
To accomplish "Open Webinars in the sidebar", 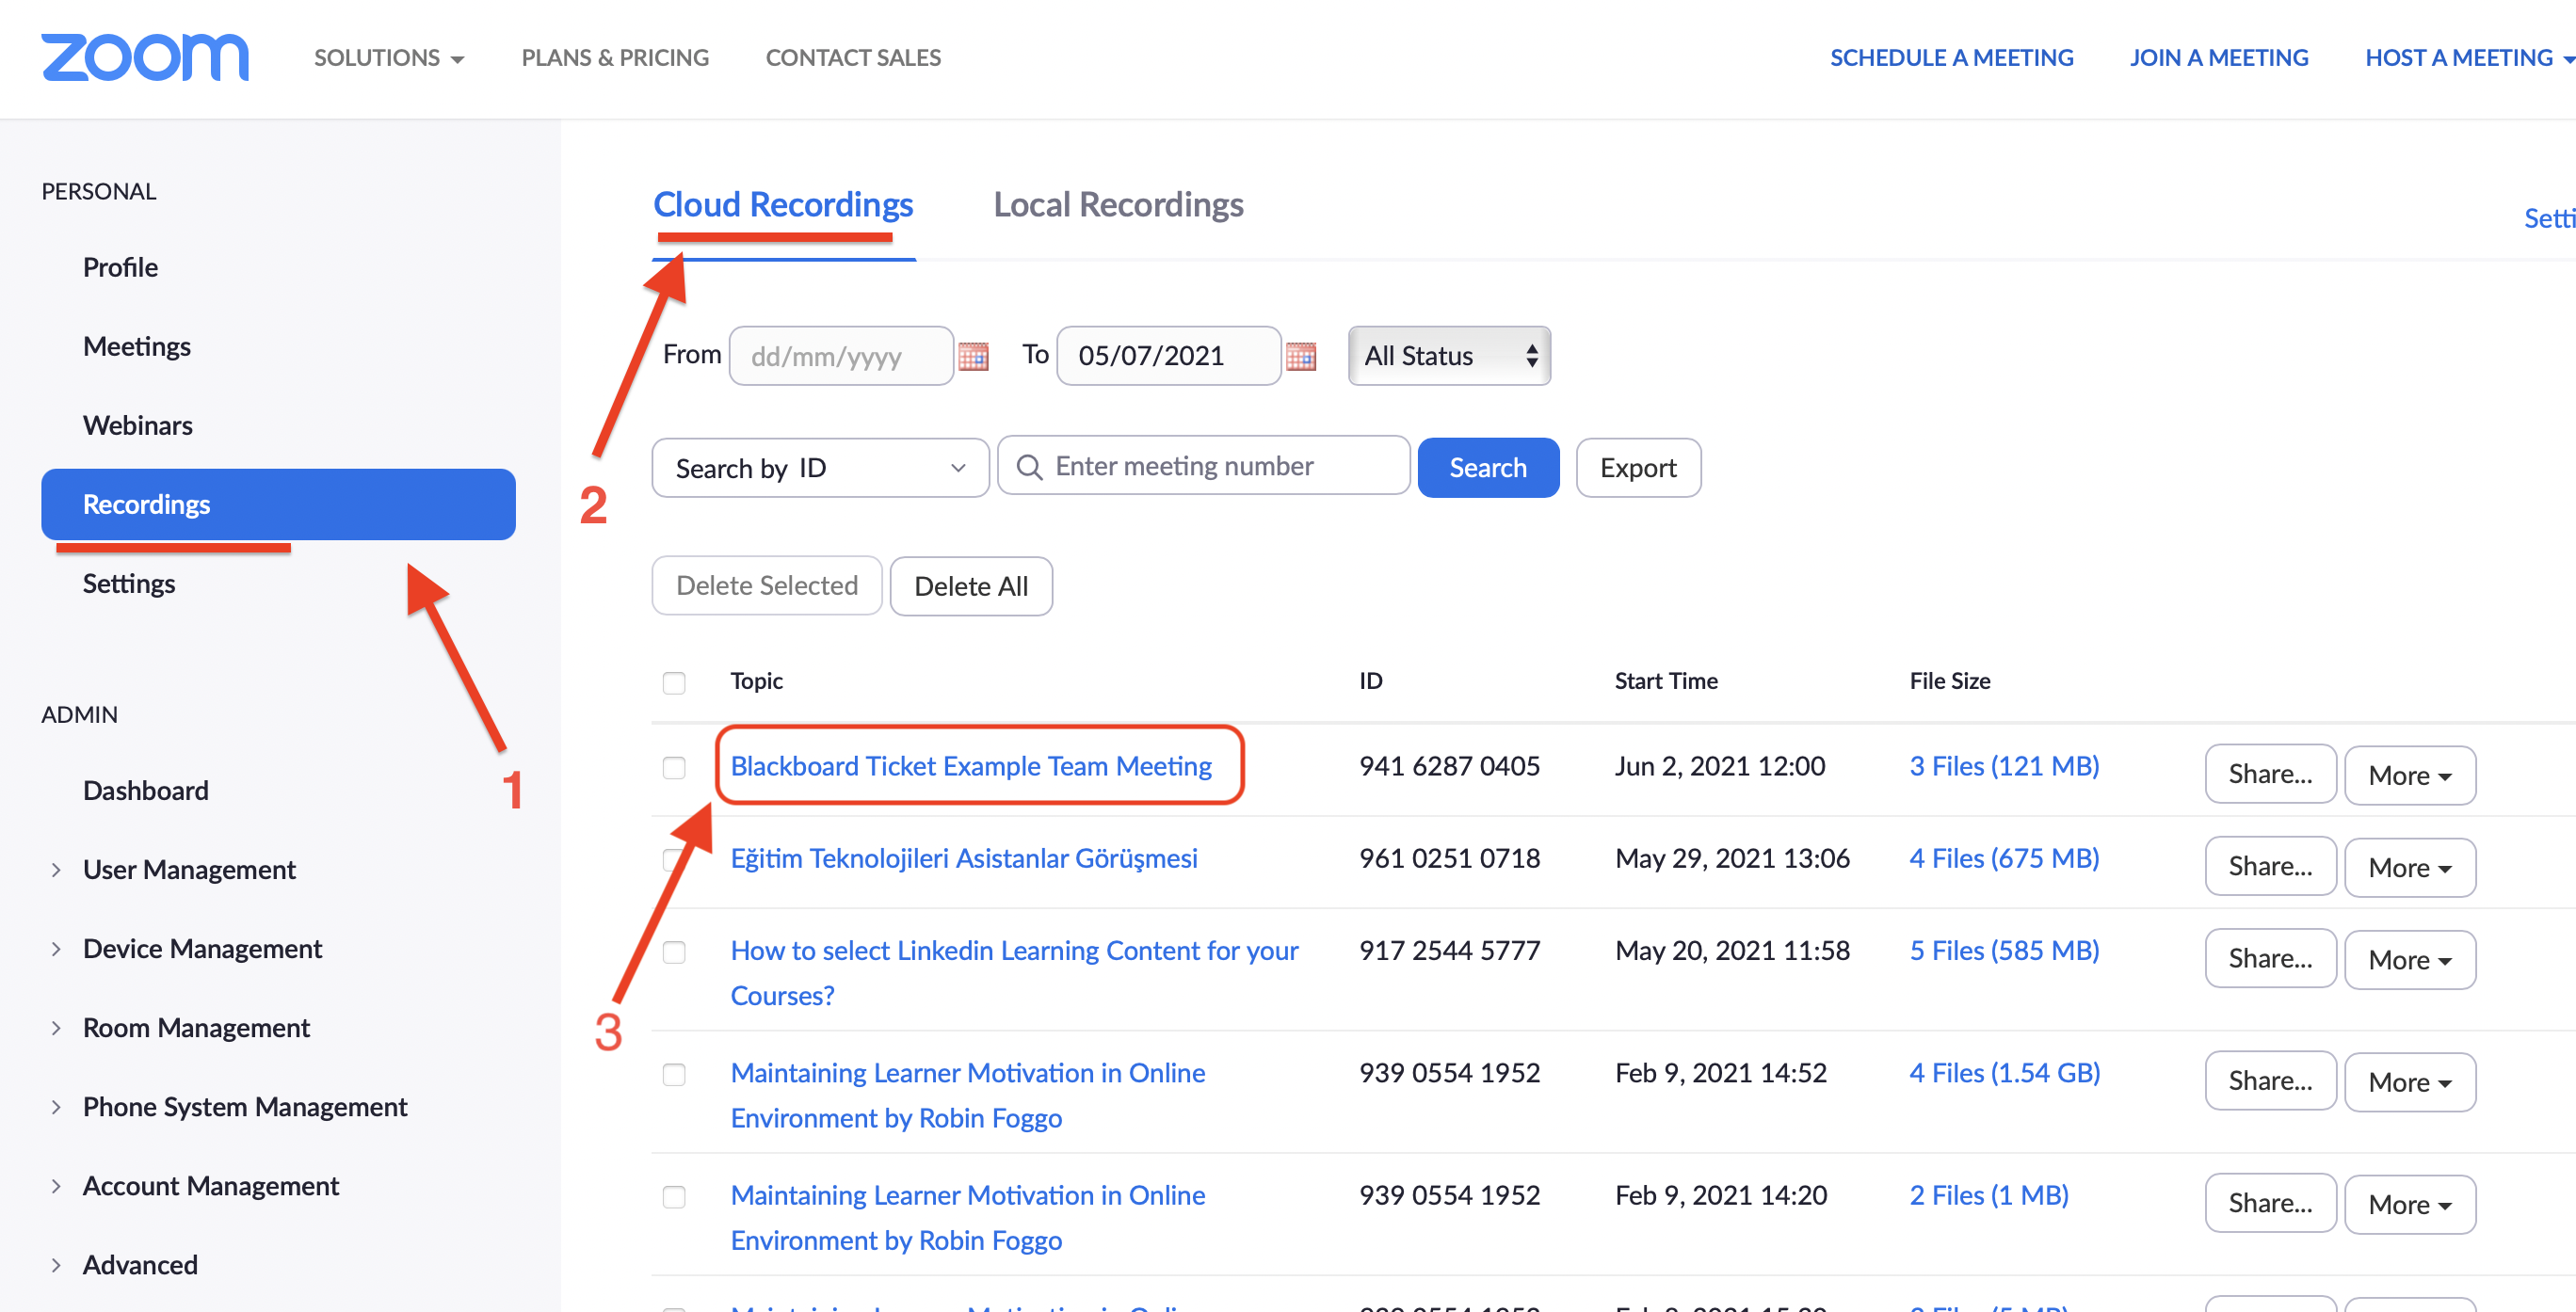I will tap(138, 425).
